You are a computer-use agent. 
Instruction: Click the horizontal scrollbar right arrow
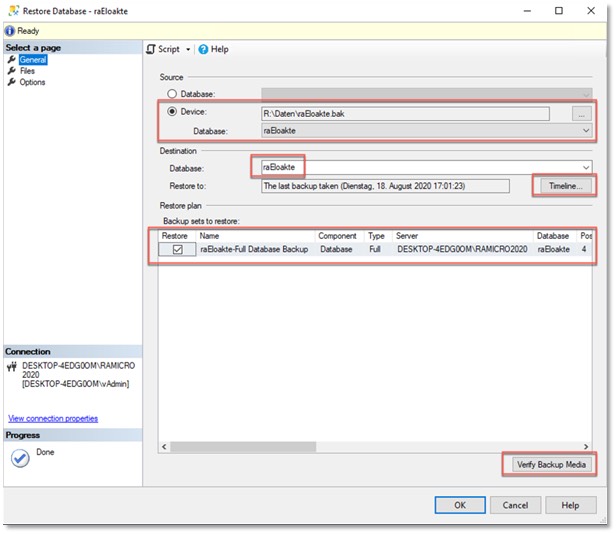click(586, 447)
